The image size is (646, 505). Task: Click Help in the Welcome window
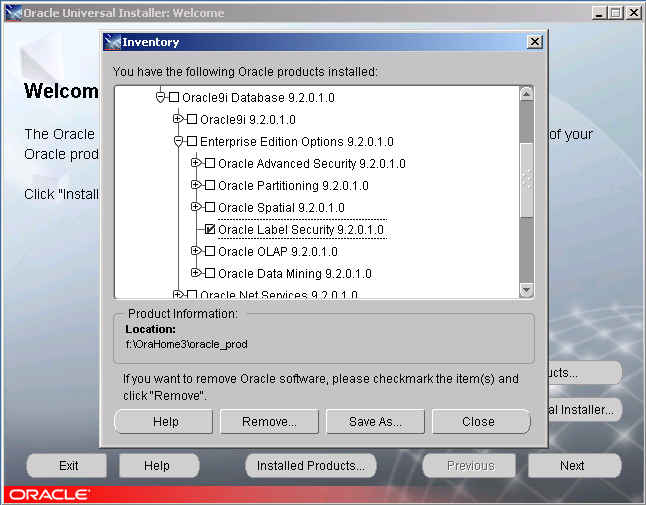pos(159,465)
